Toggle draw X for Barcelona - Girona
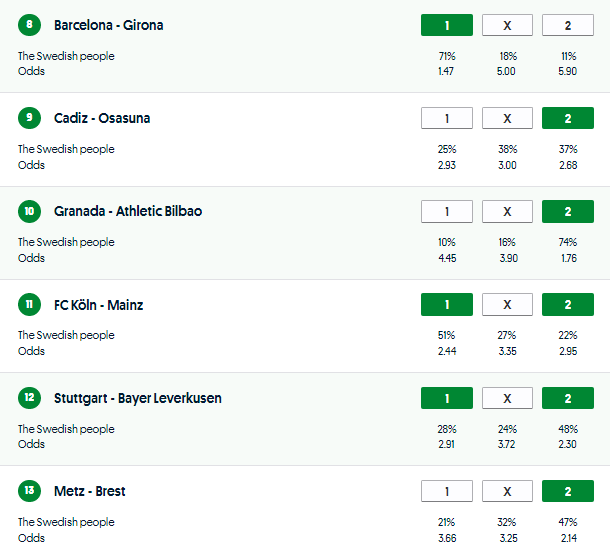 pyautogui.click(x=507, y=25)
